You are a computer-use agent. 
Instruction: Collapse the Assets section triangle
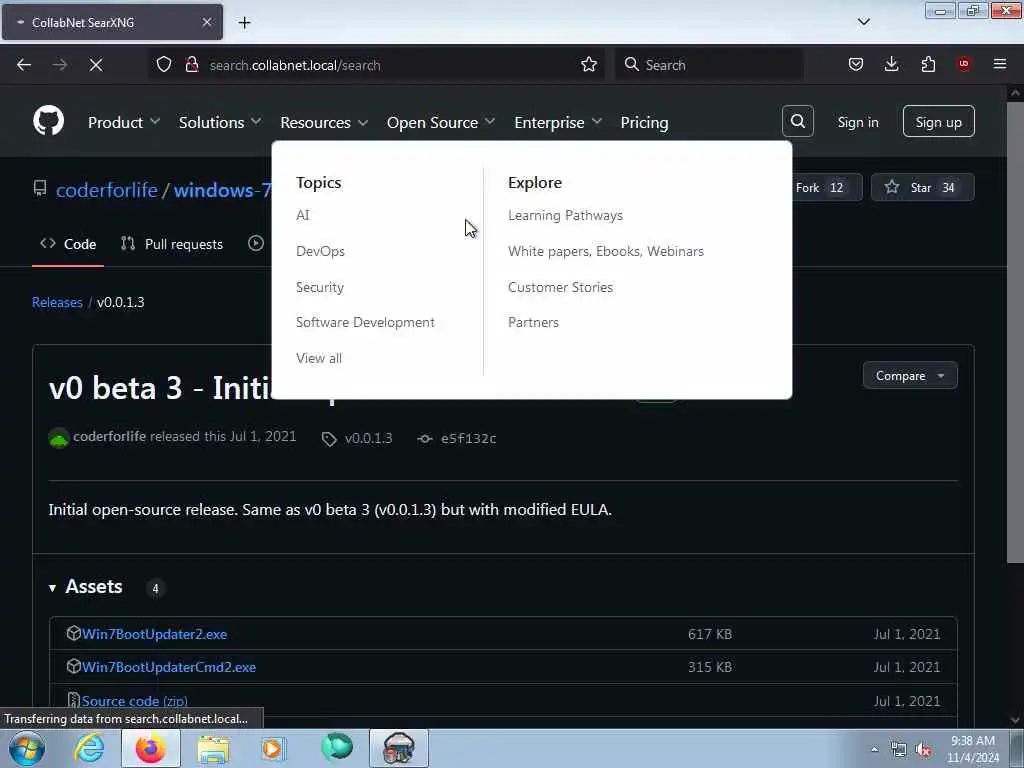[52, 588]
